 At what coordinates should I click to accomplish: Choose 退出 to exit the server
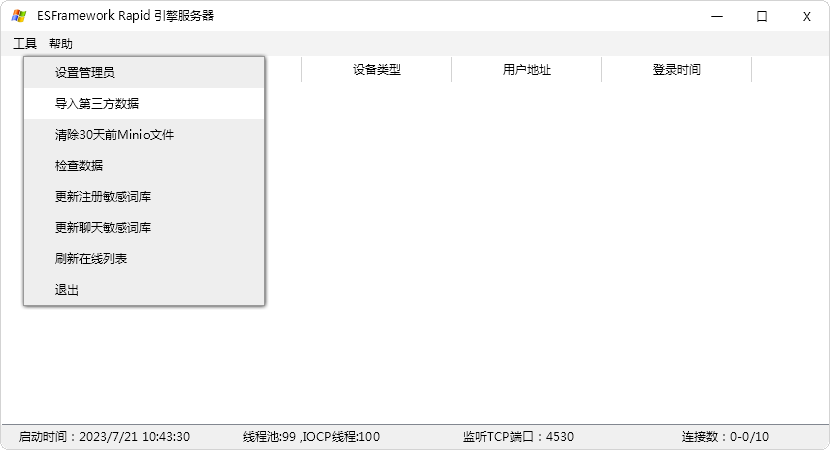click(67, 290)
